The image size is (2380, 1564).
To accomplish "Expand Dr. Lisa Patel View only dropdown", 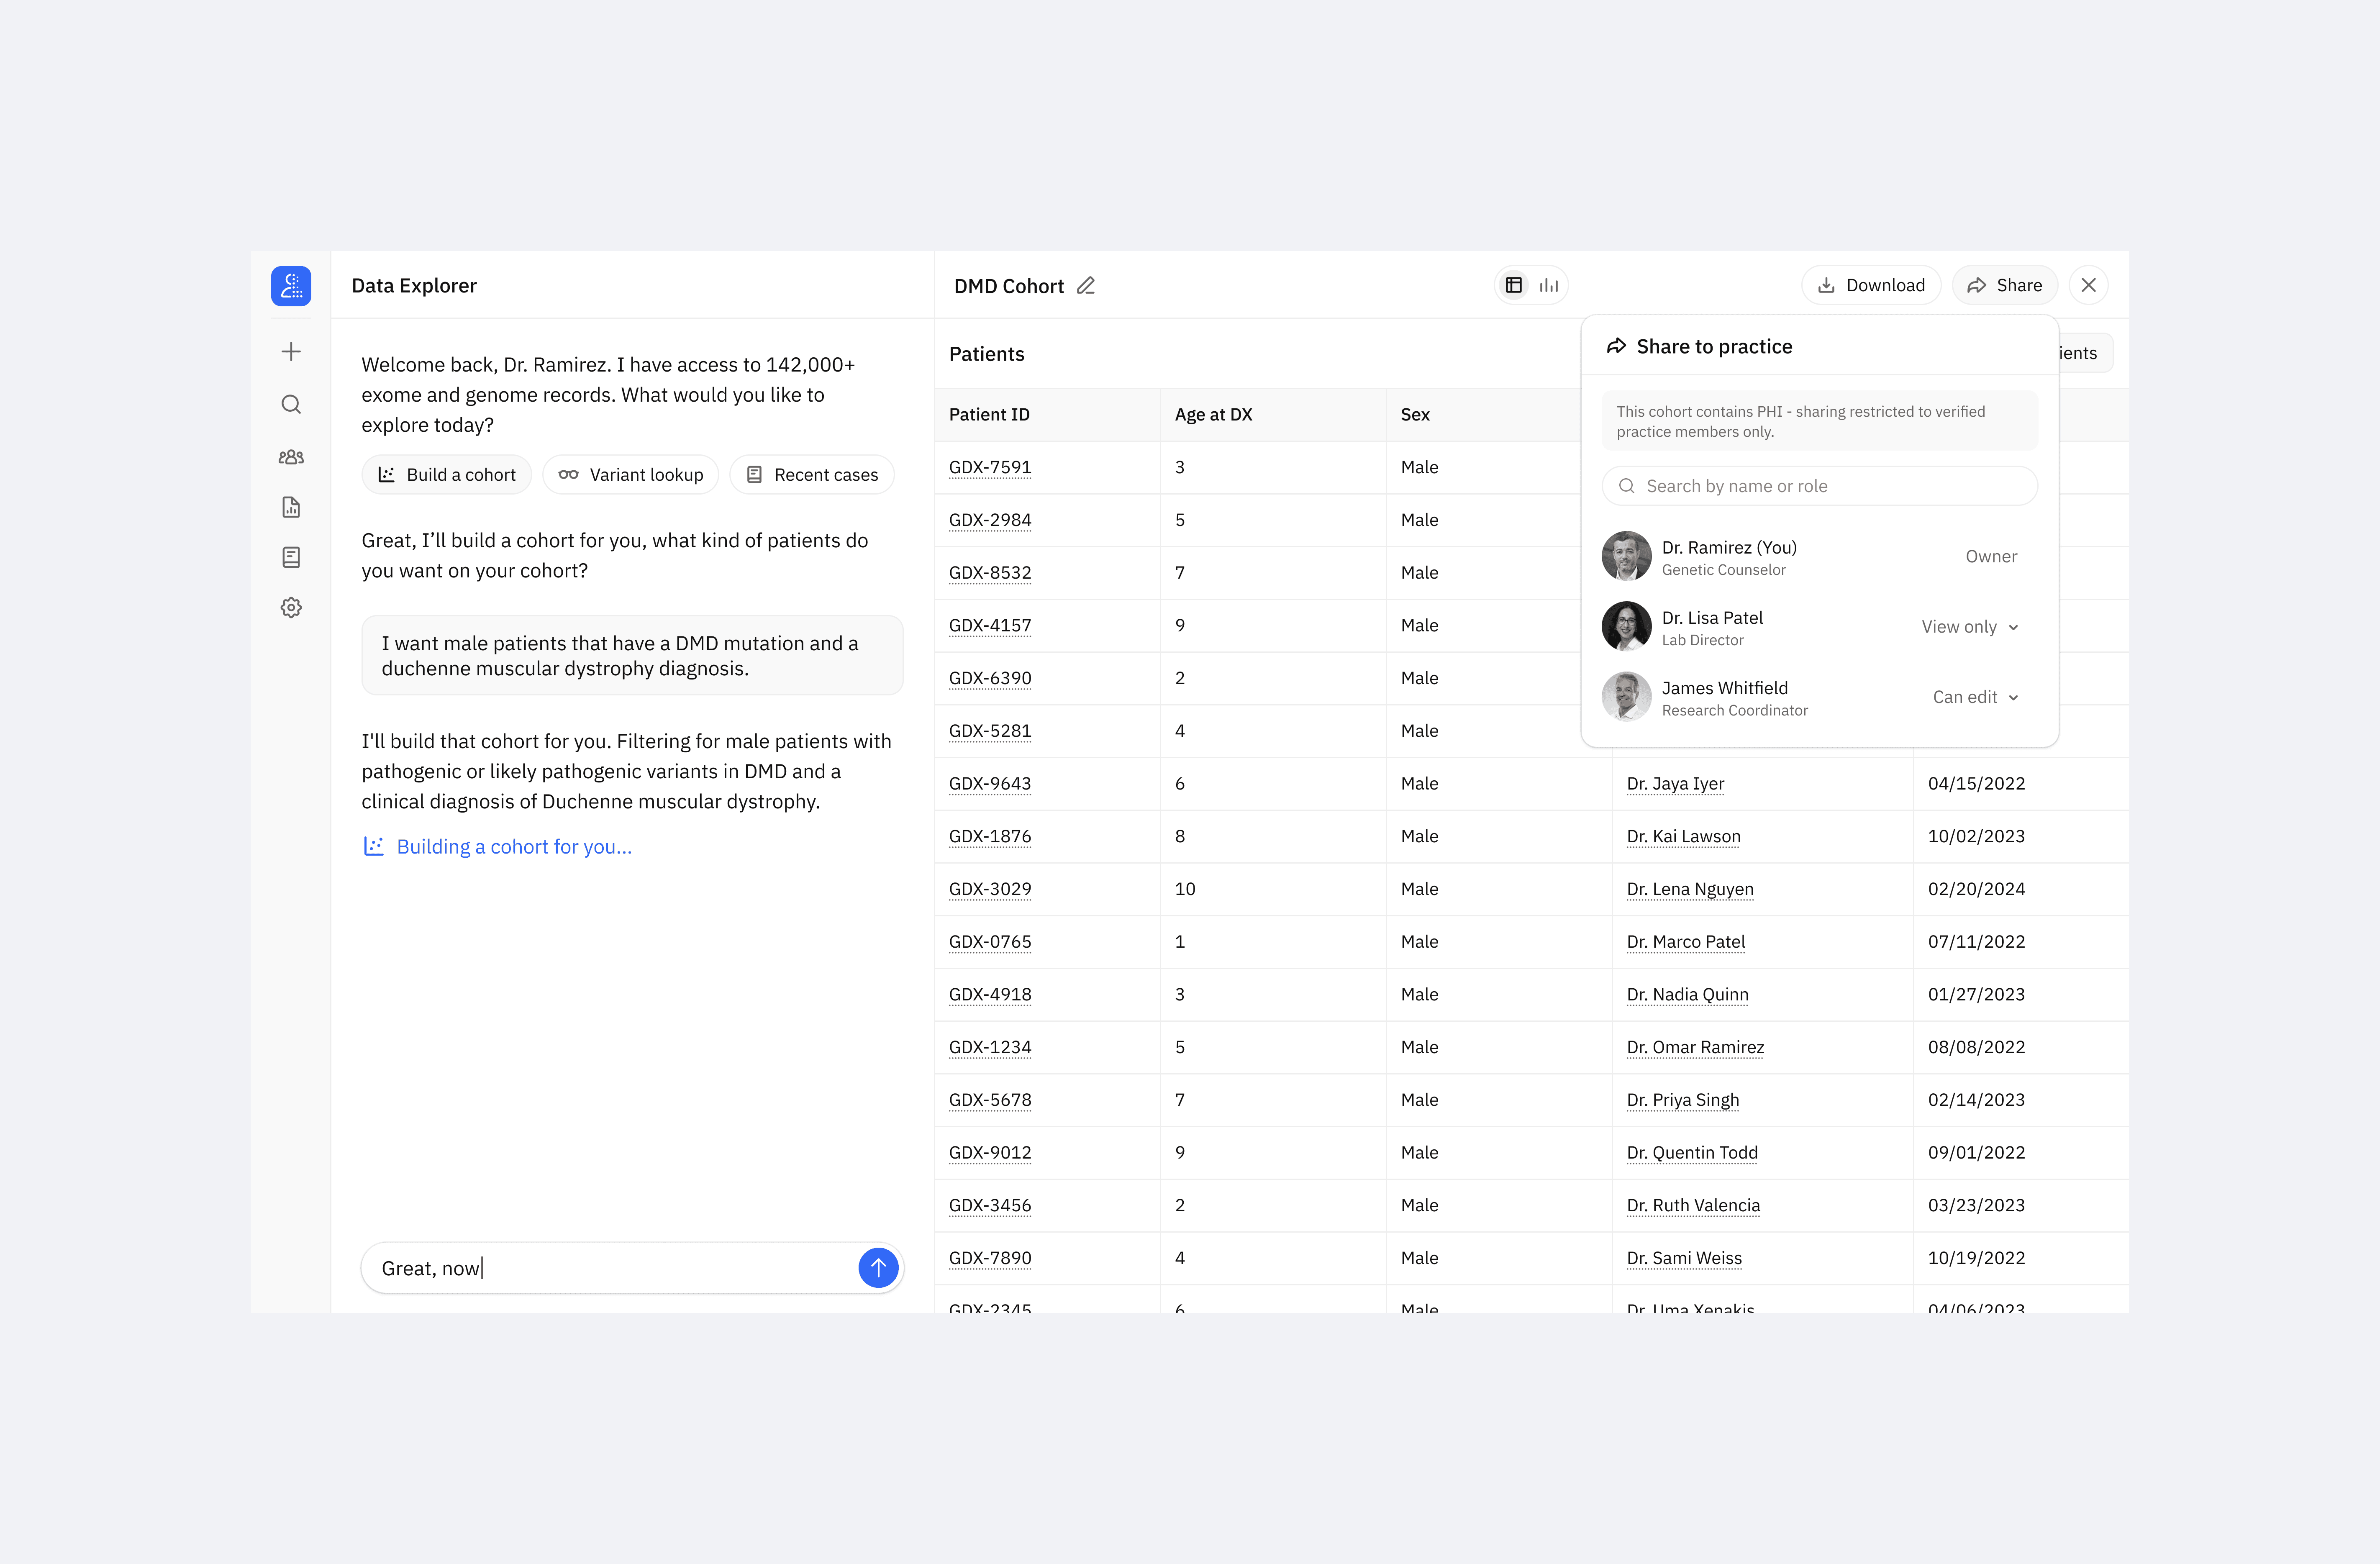I will (x=1969, y=627).
